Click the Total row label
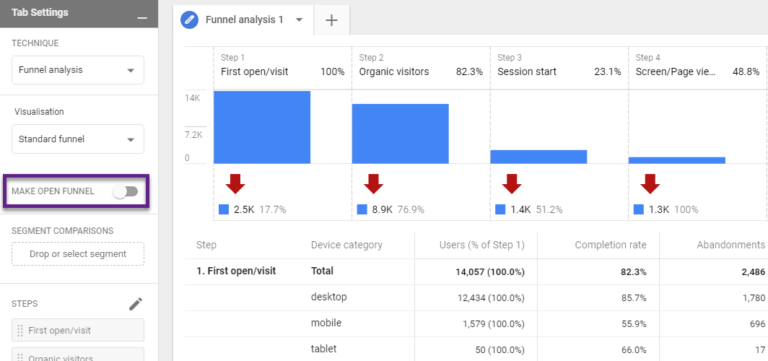This screenshot has height=361, width=768. pos(322,271)
